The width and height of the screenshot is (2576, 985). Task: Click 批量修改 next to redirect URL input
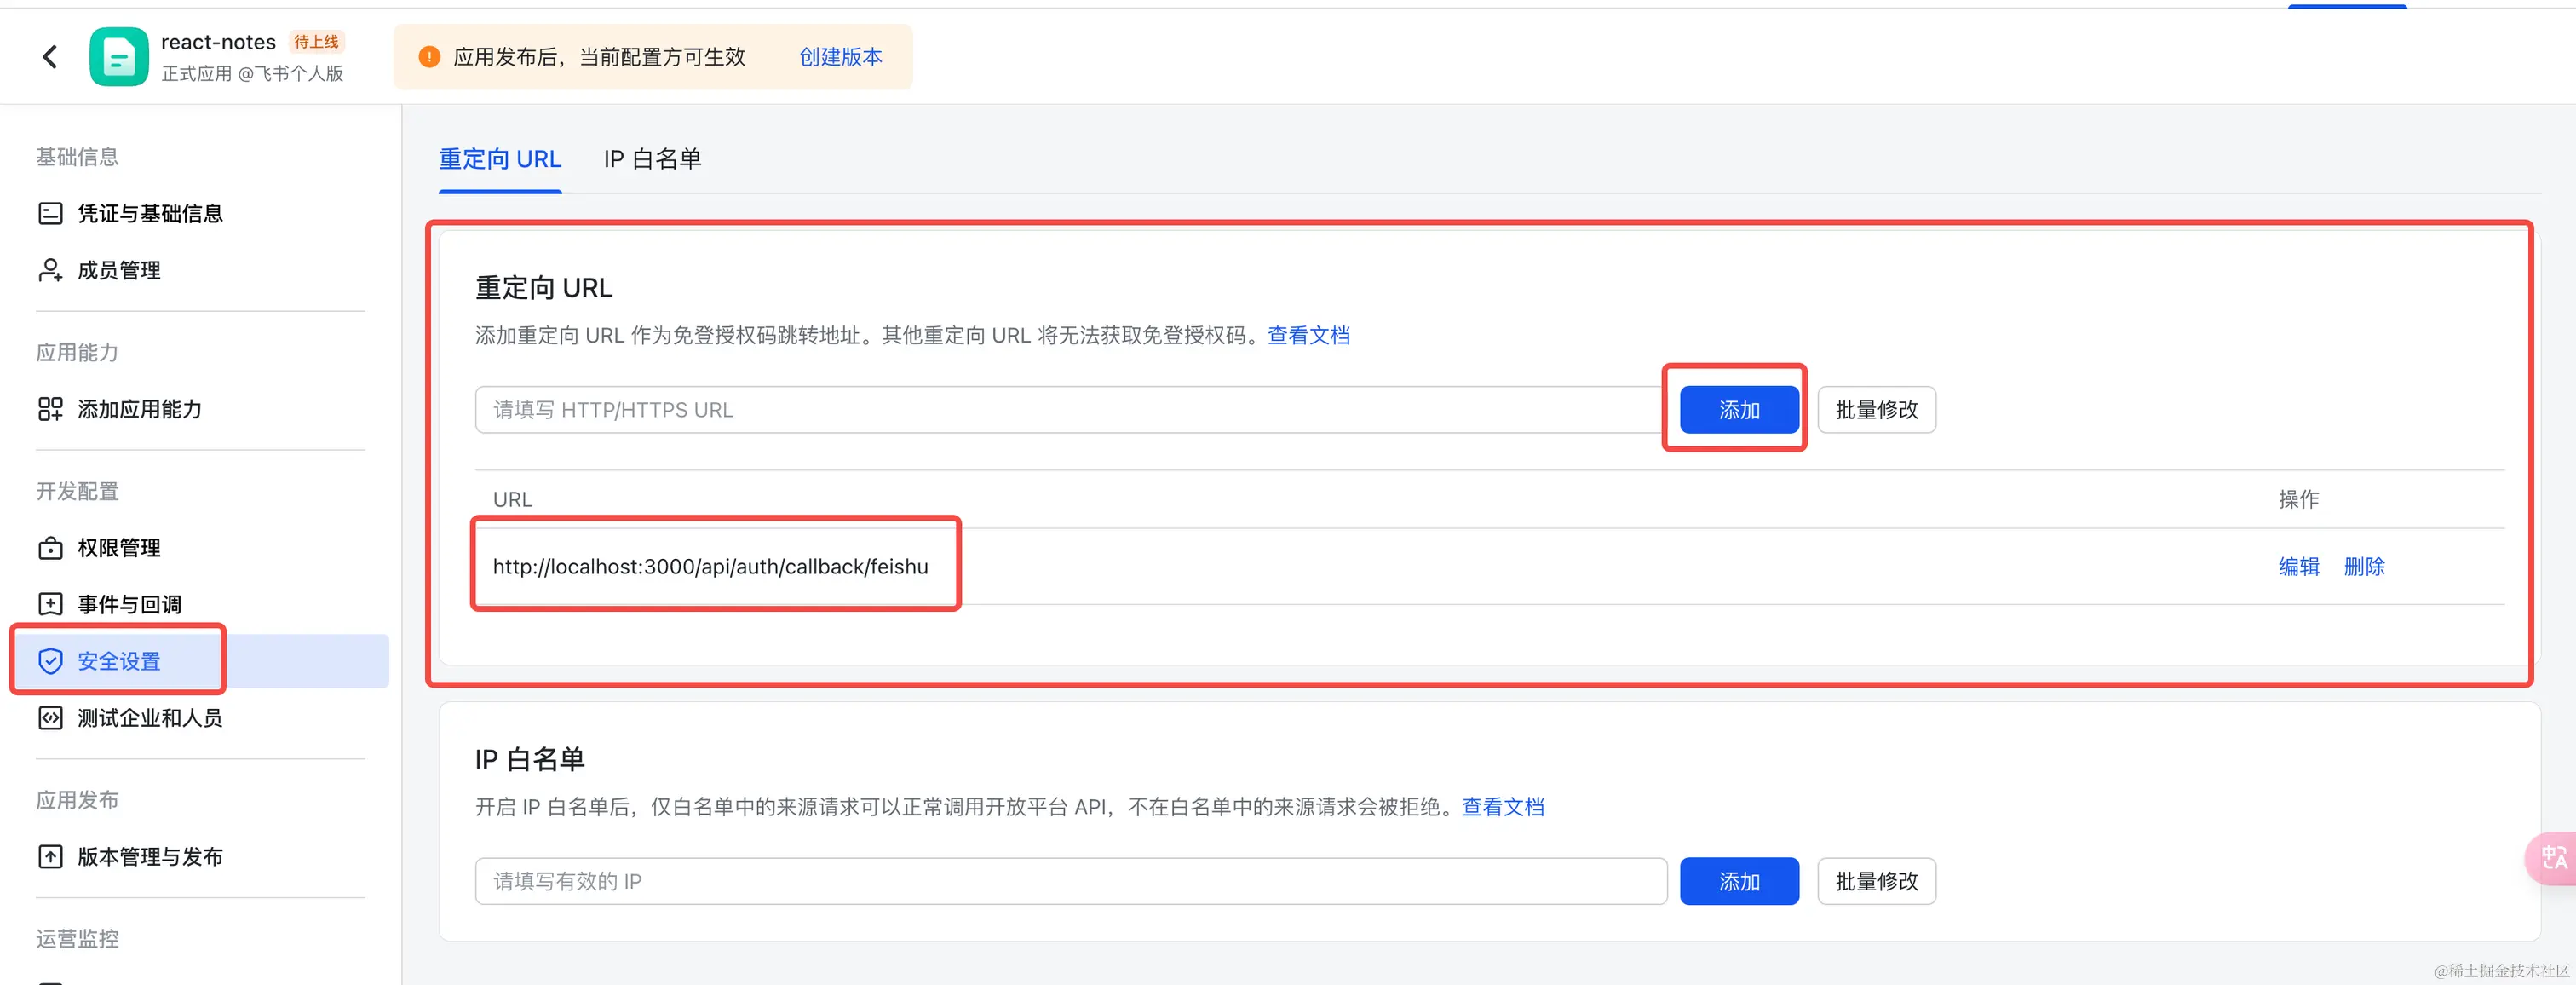pyautogui.click(x=1876, y=410)
